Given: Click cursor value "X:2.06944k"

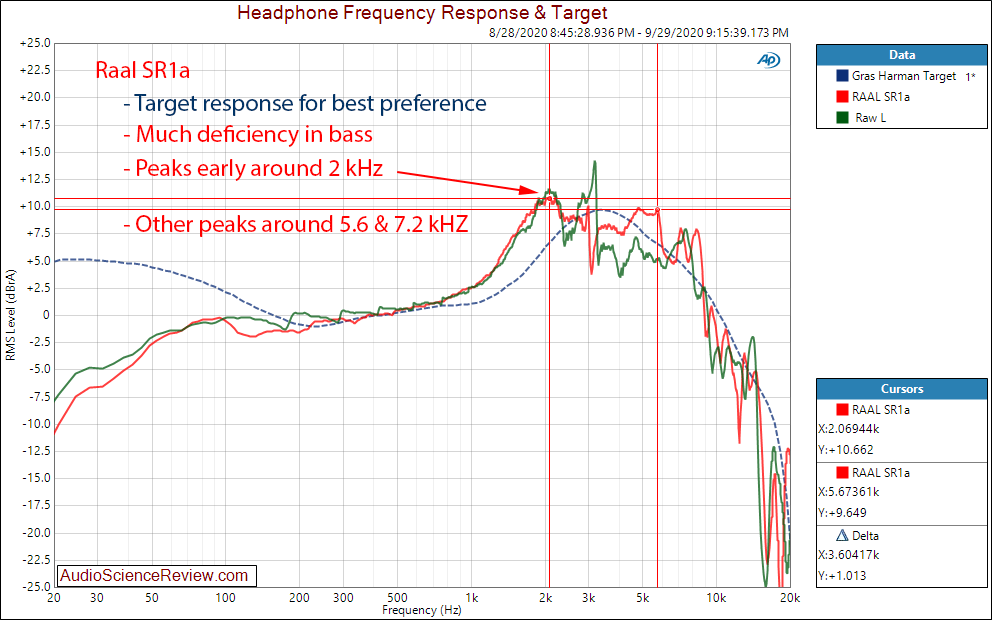Looking at the screenshot, I should click(848, 429).
